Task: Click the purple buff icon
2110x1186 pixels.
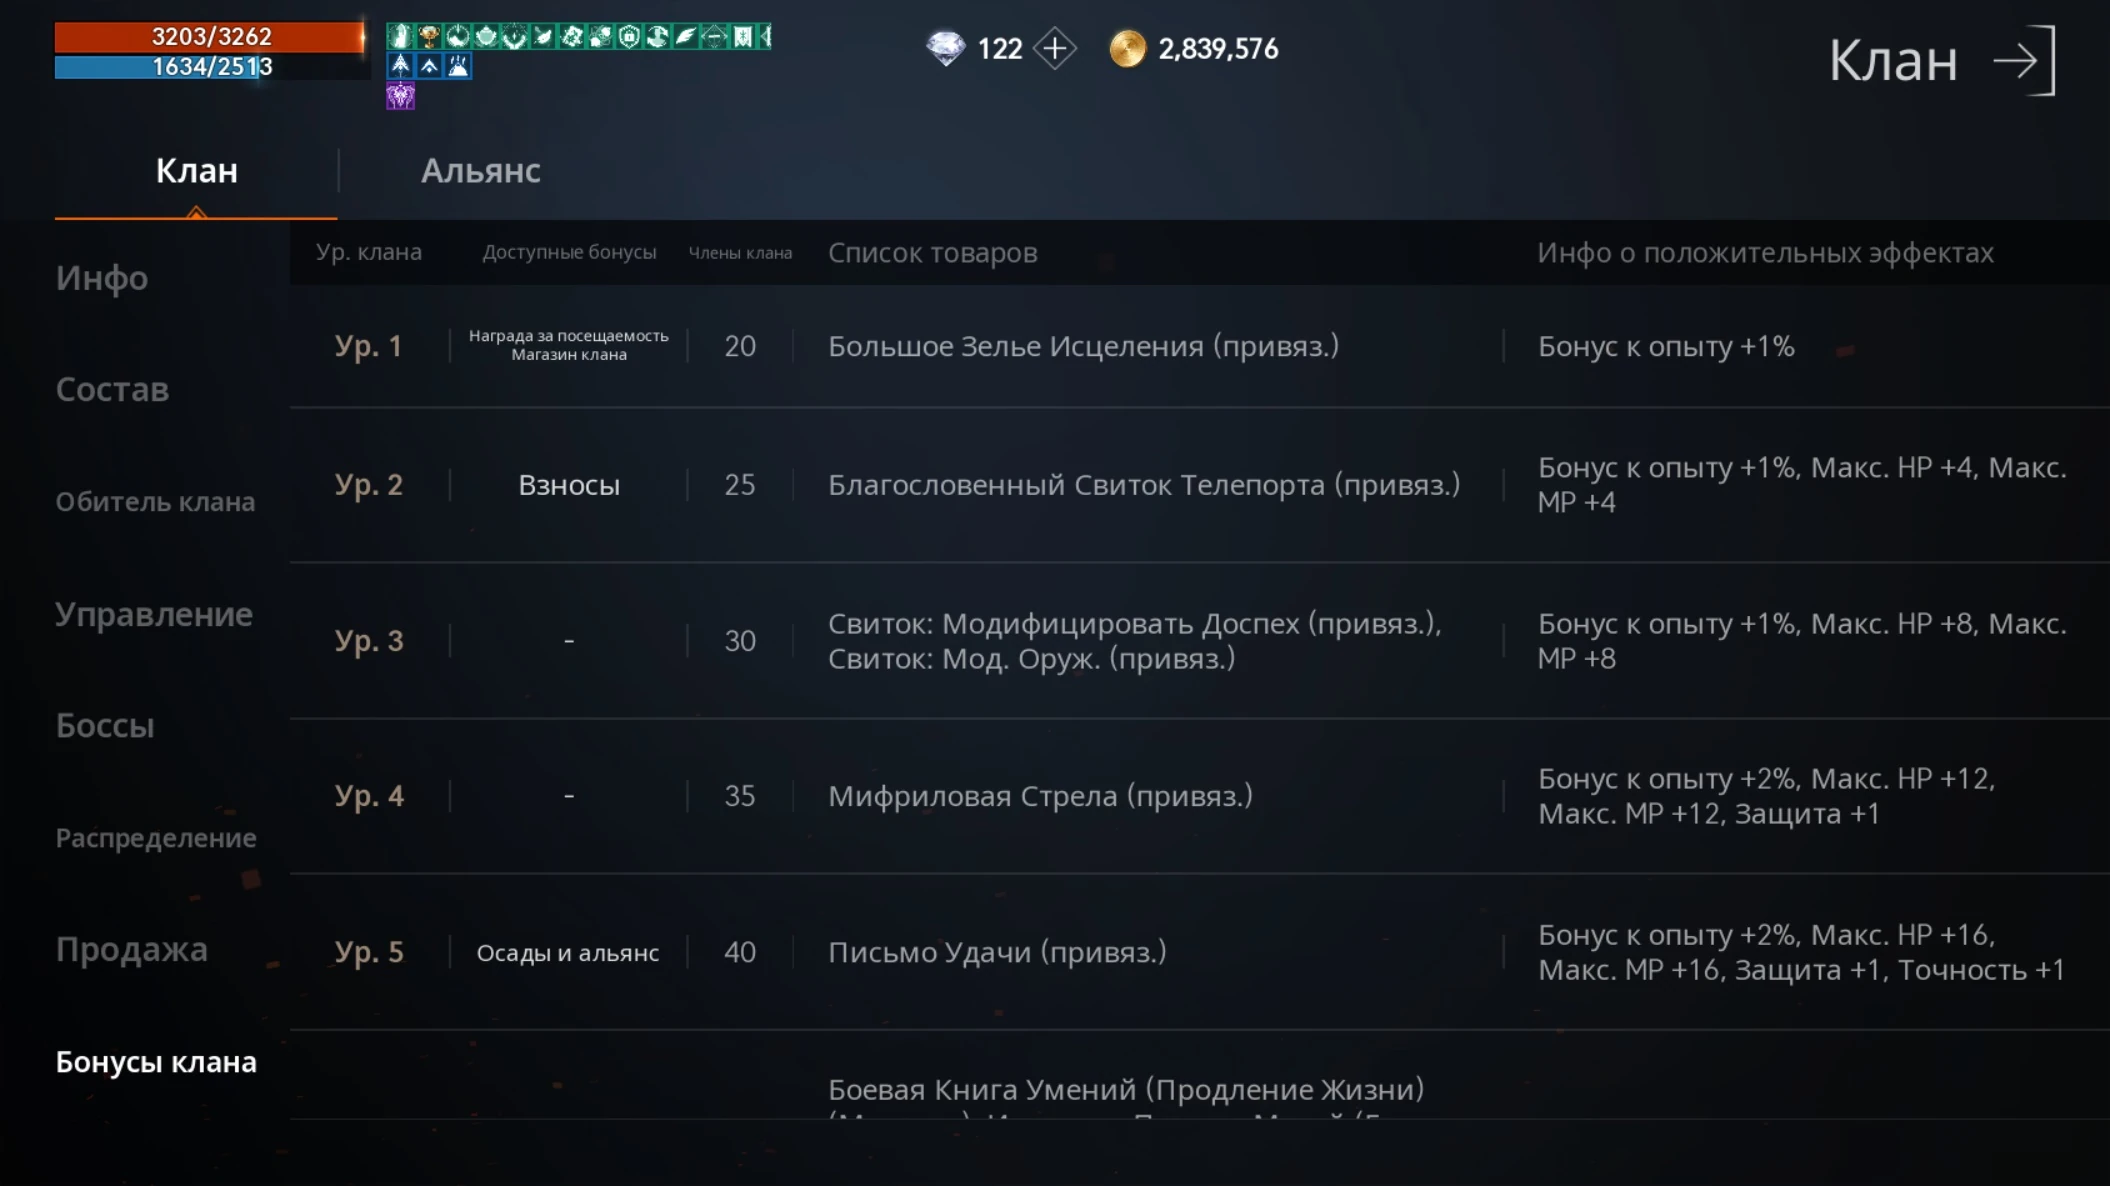Action: 400,96
